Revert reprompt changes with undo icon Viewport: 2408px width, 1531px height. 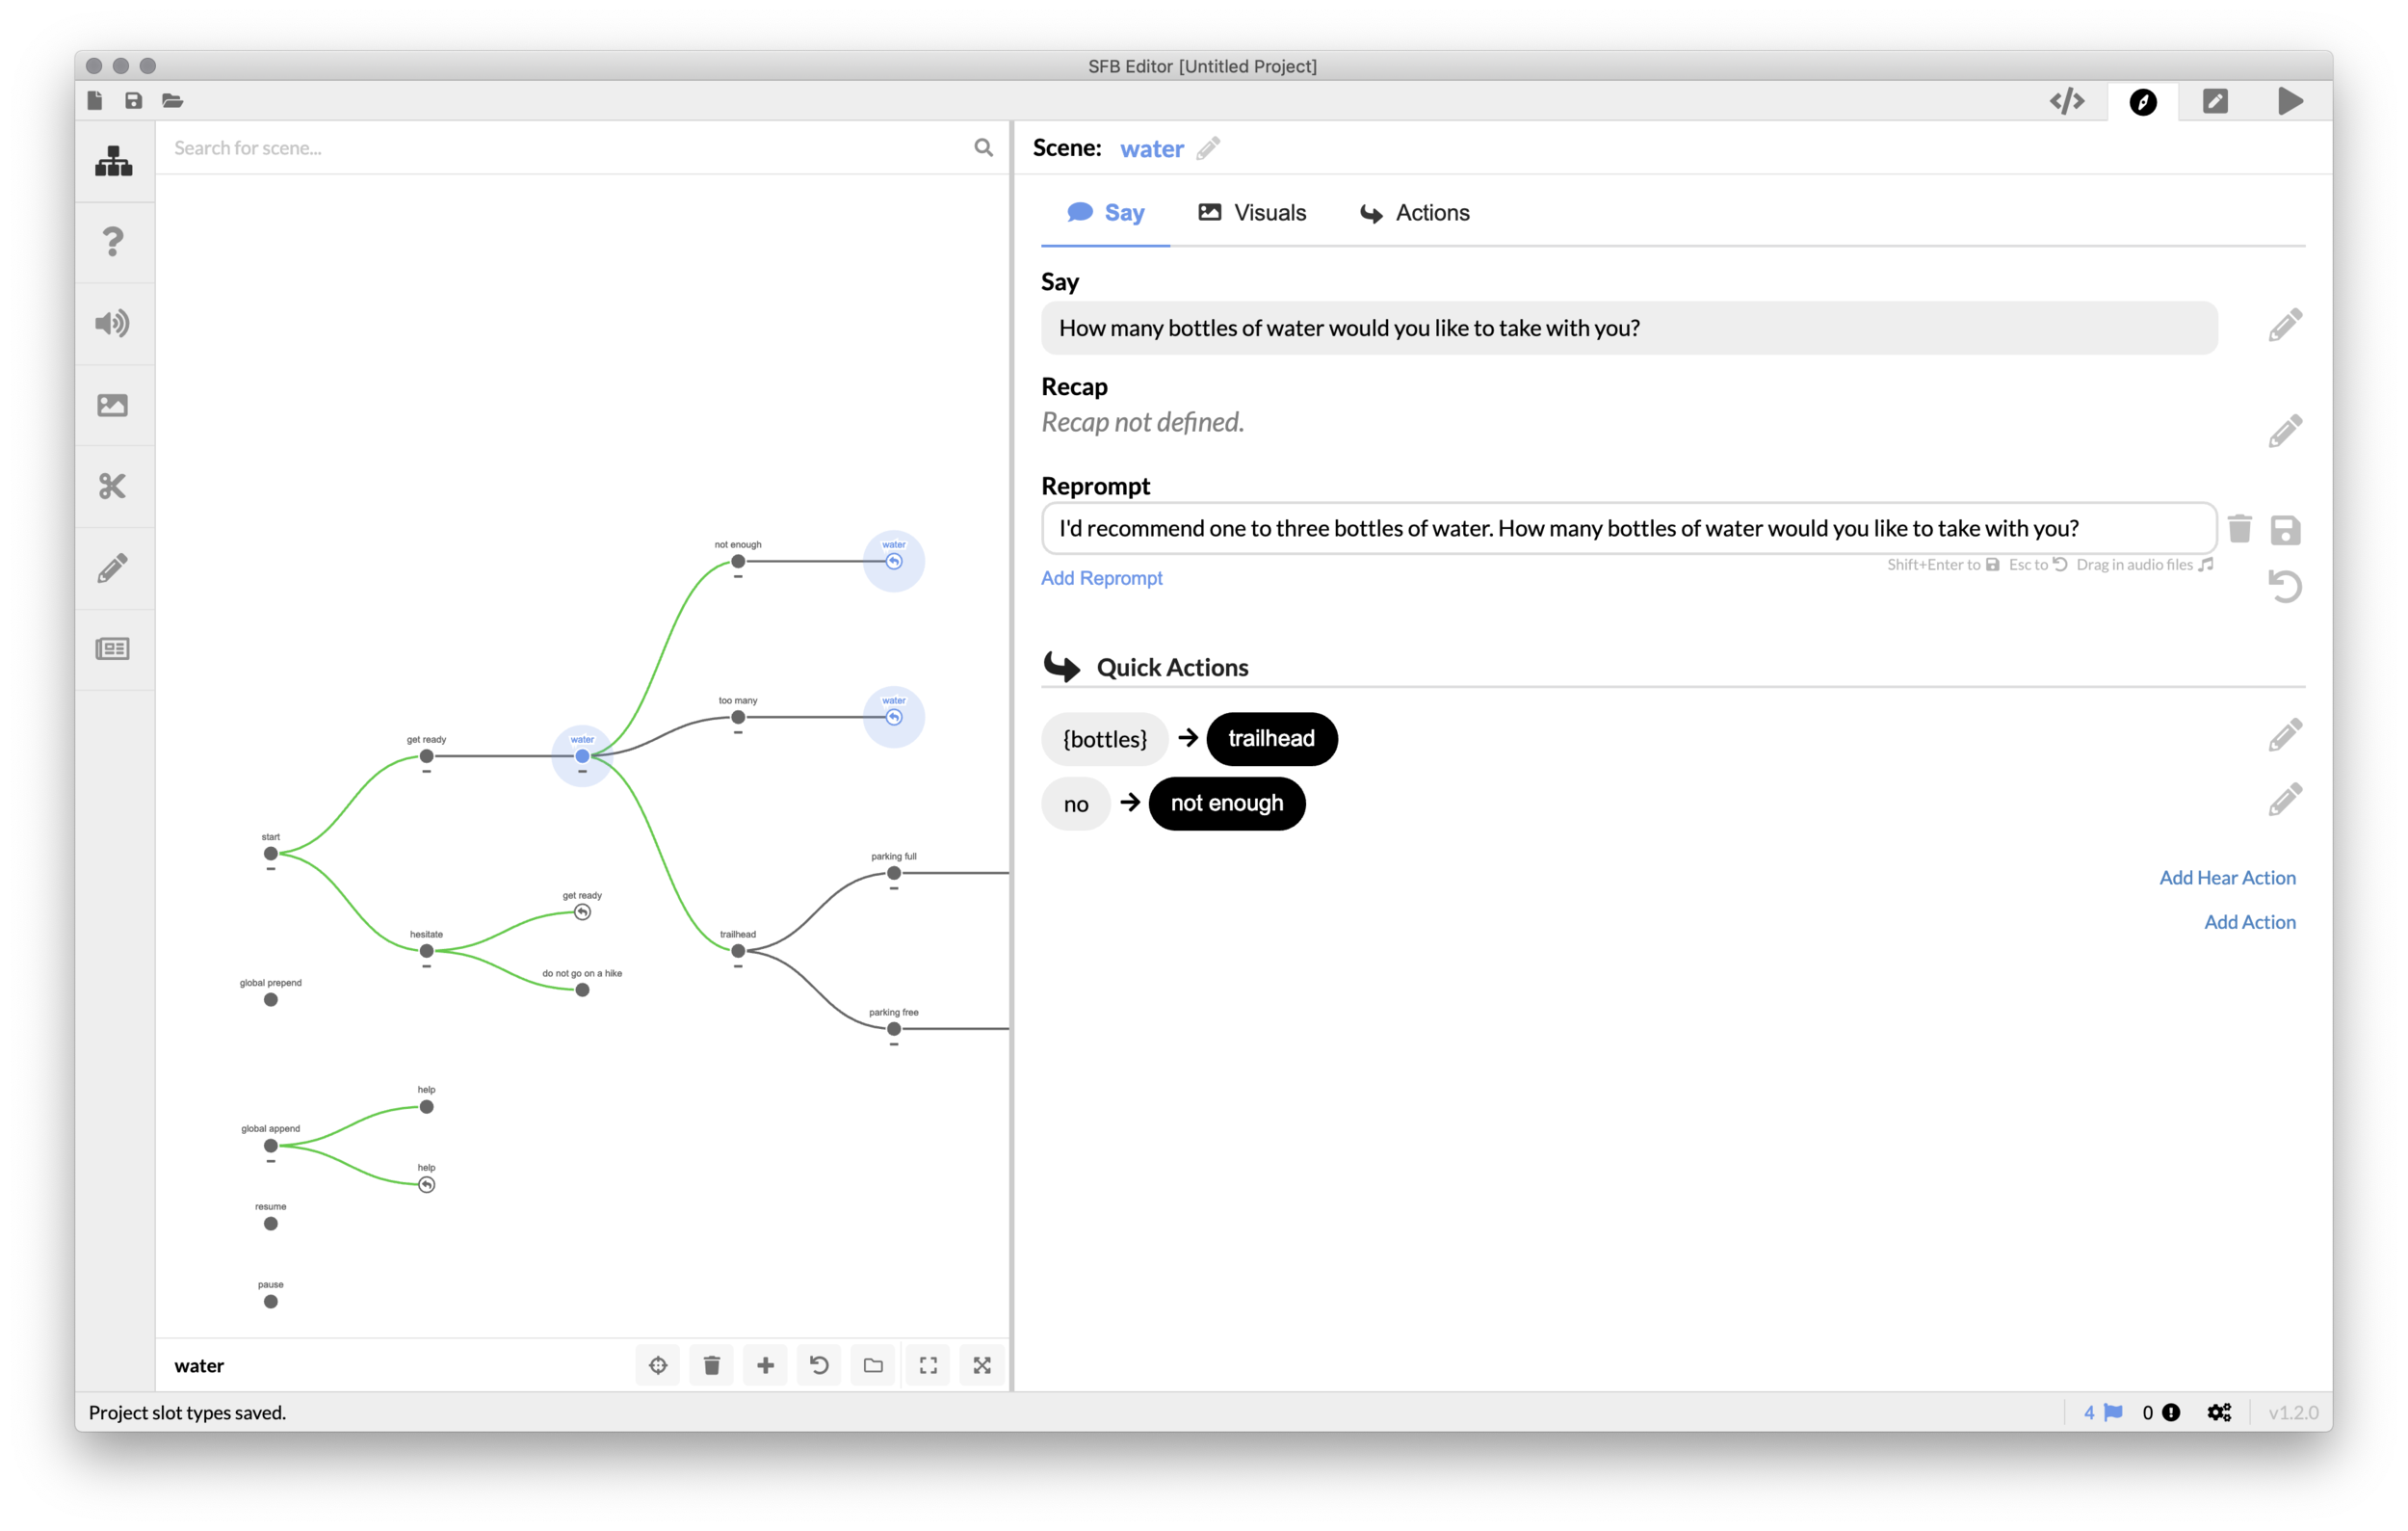(2284, 586)
